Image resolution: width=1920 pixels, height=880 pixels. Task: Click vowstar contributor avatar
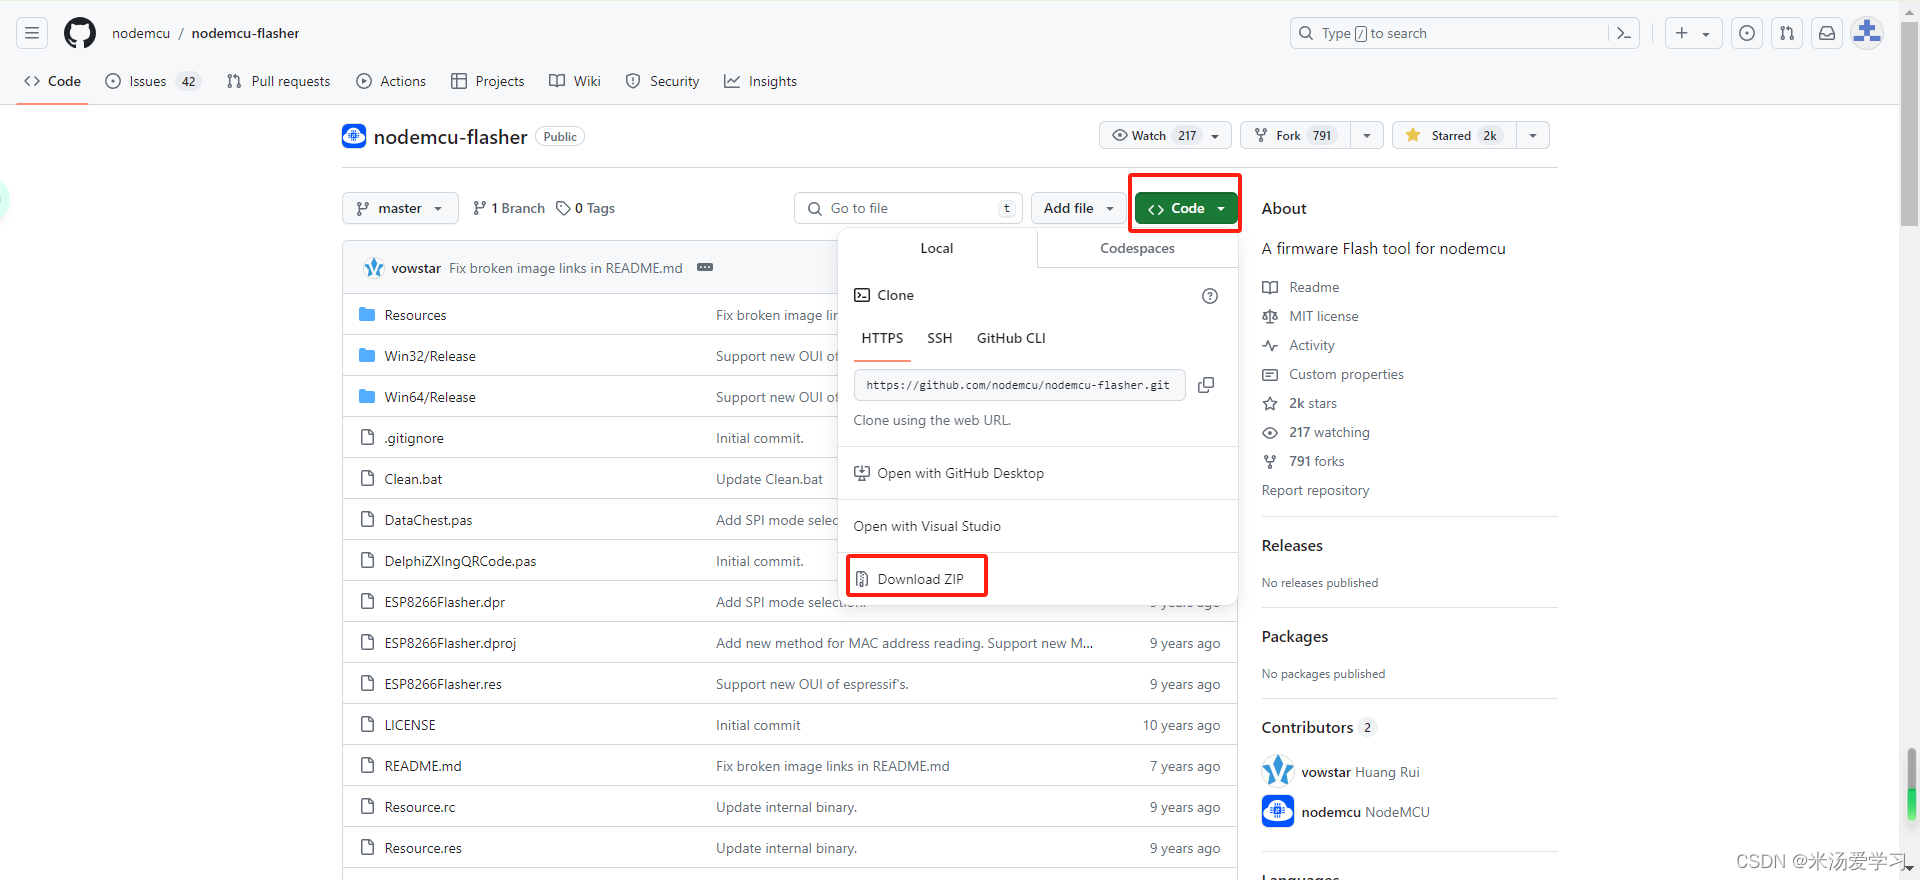click(1278, 770)
